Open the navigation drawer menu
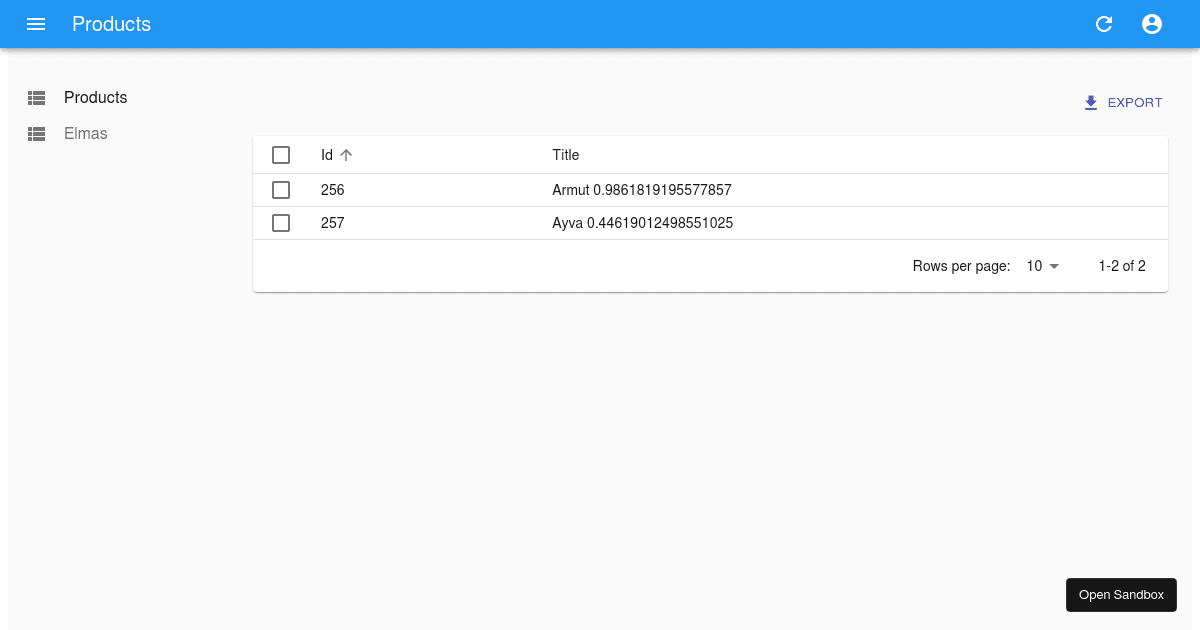 pos(36,24)
